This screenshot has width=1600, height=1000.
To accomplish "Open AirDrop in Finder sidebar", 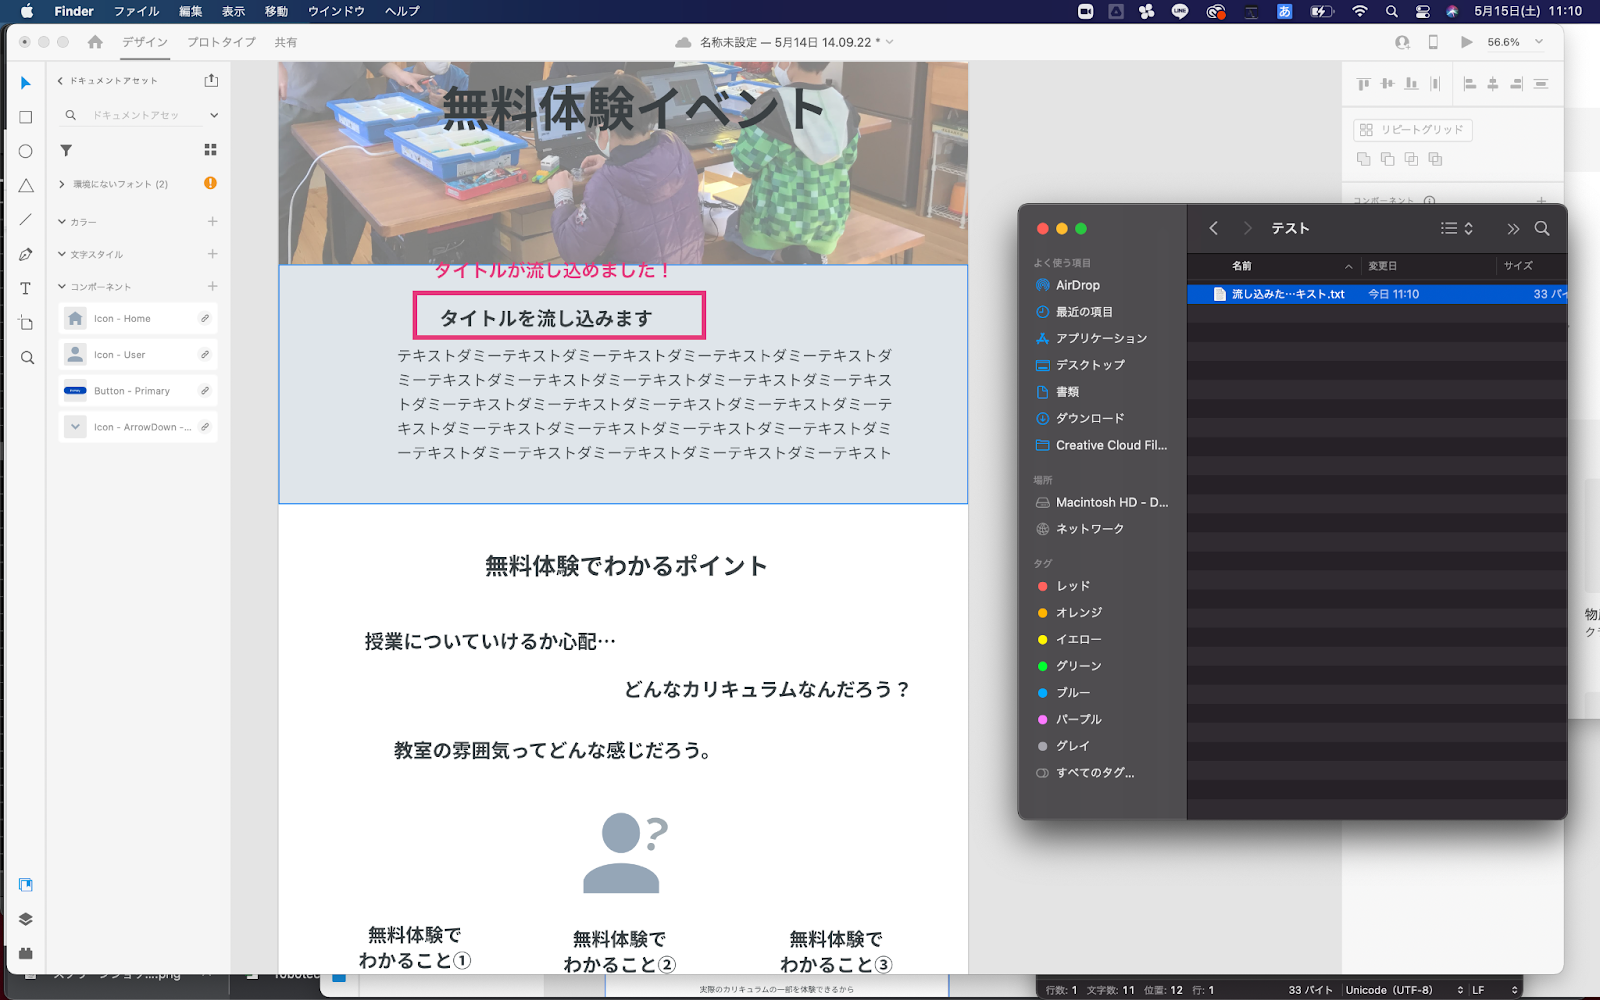I will coord(1077,285).
